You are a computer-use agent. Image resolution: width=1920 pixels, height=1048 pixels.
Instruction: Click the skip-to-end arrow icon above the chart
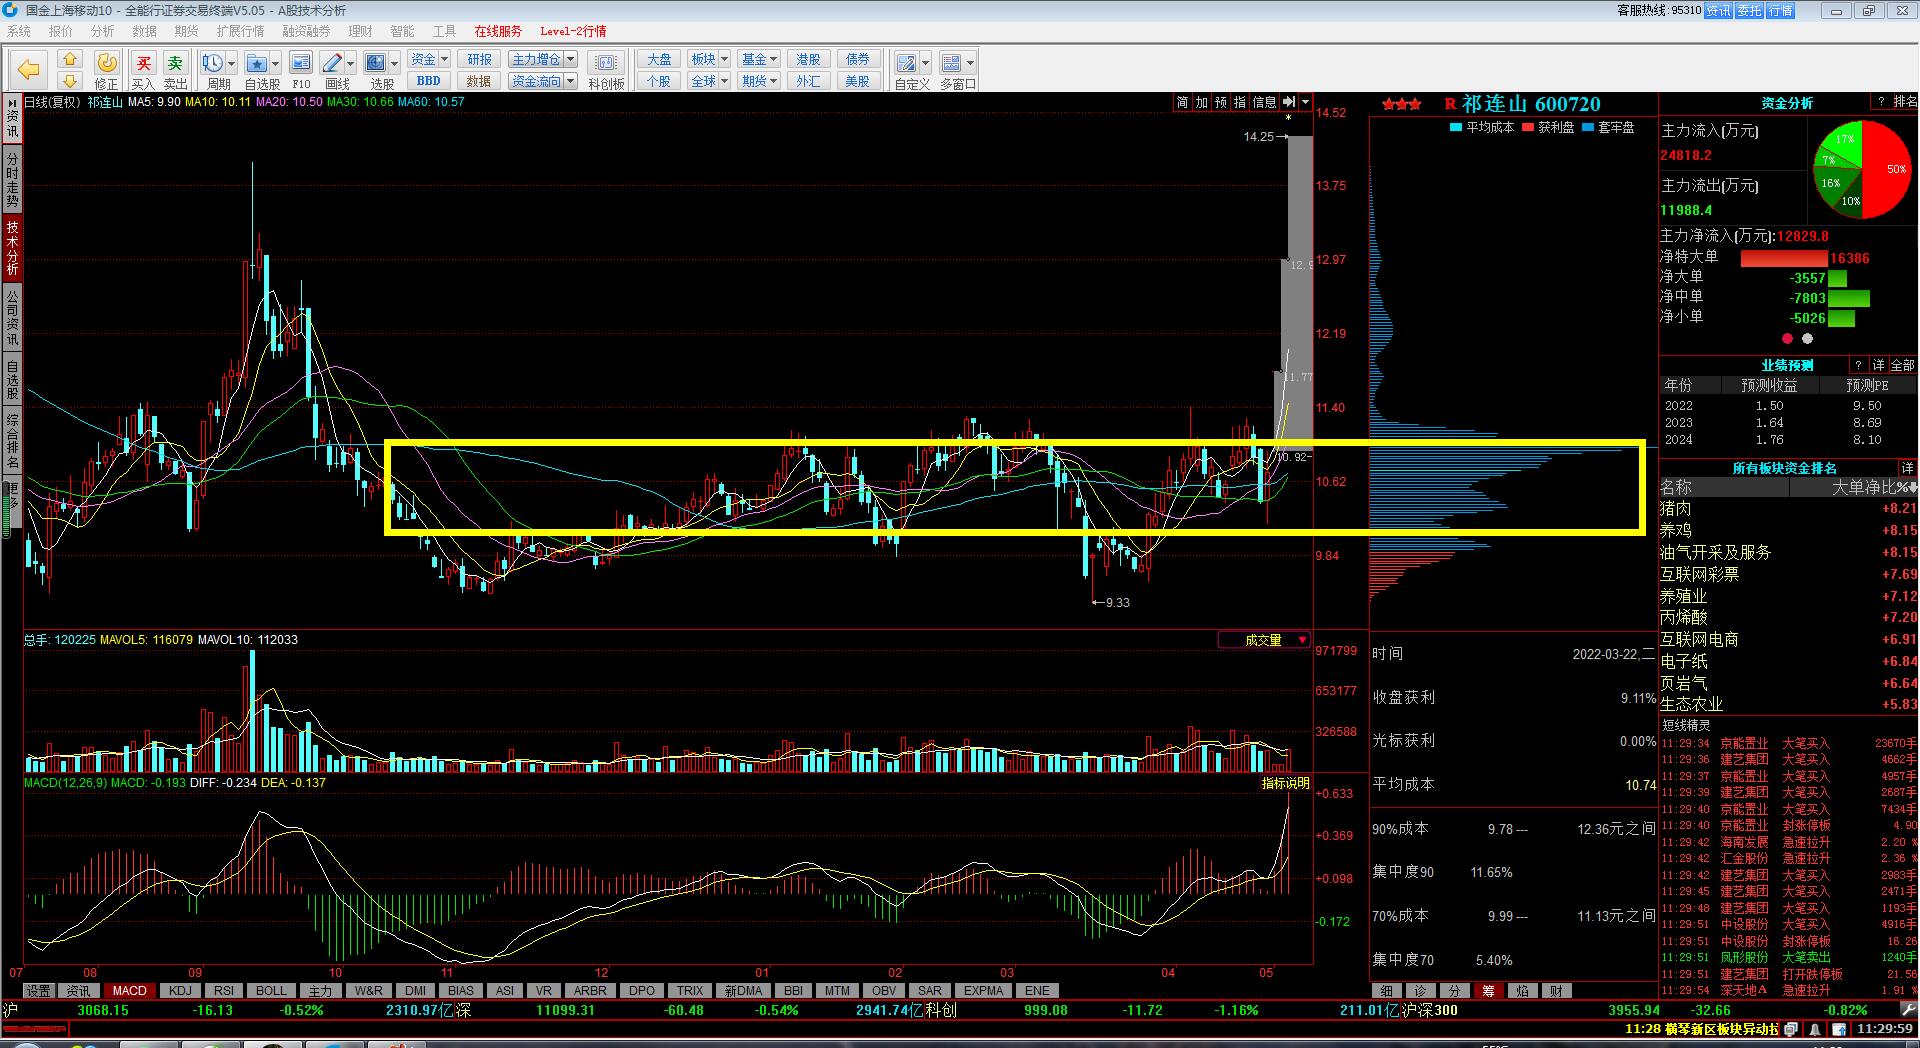(1289, 102)
